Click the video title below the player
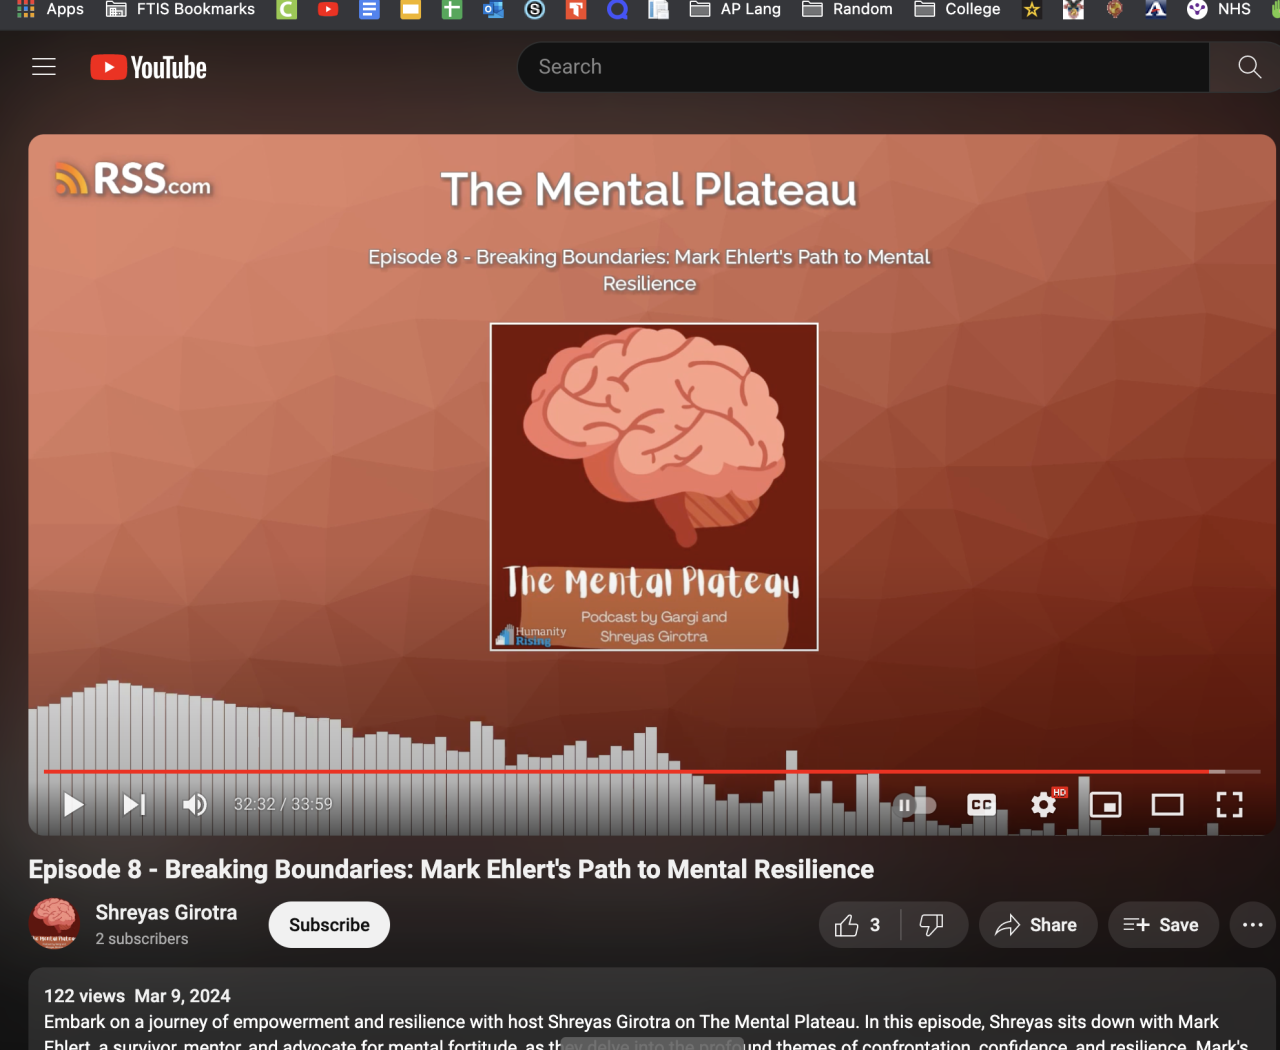The height and width of the screenshot is (1050, 1280). [451, 869]
